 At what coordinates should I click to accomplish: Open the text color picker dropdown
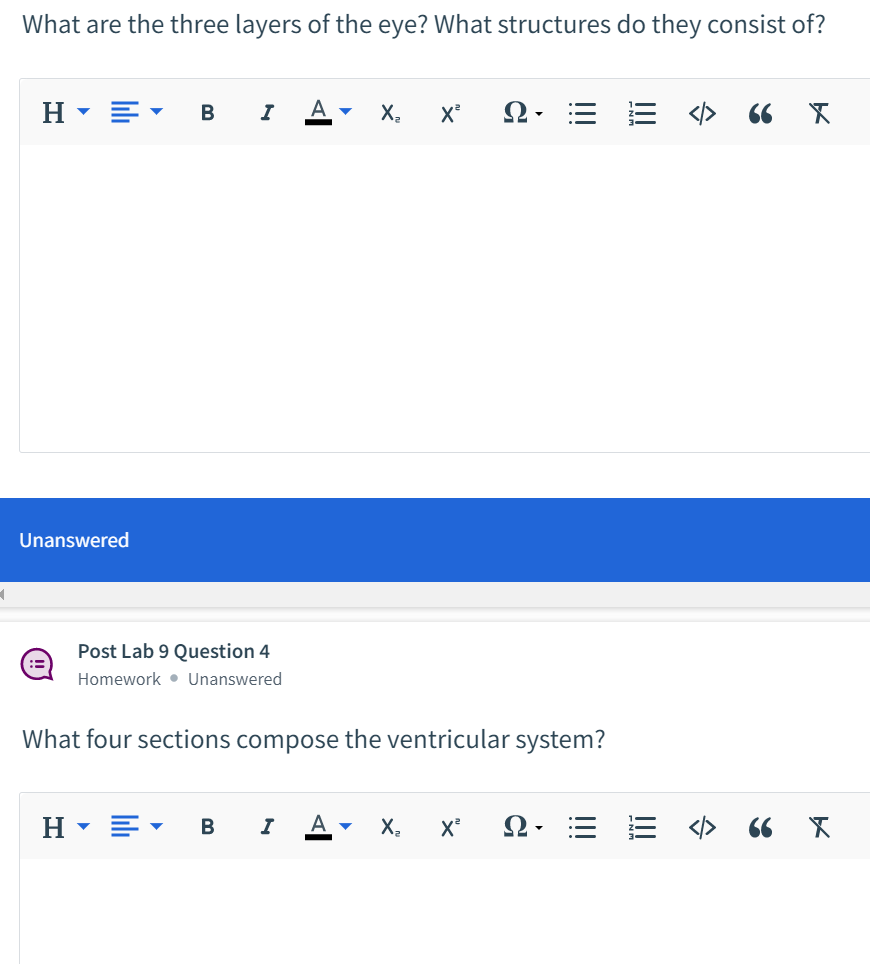click(x=328, y=113)
